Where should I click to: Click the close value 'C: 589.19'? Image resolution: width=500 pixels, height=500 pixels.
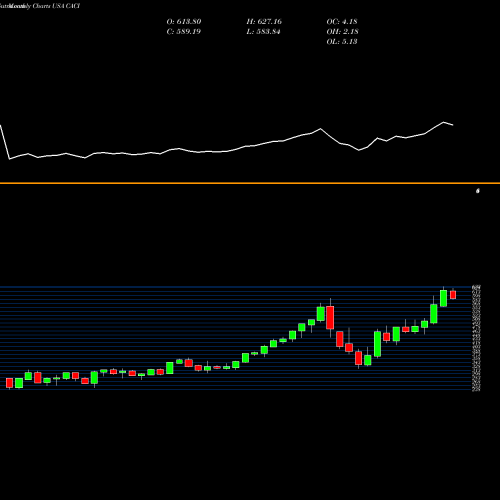(184, 32)
